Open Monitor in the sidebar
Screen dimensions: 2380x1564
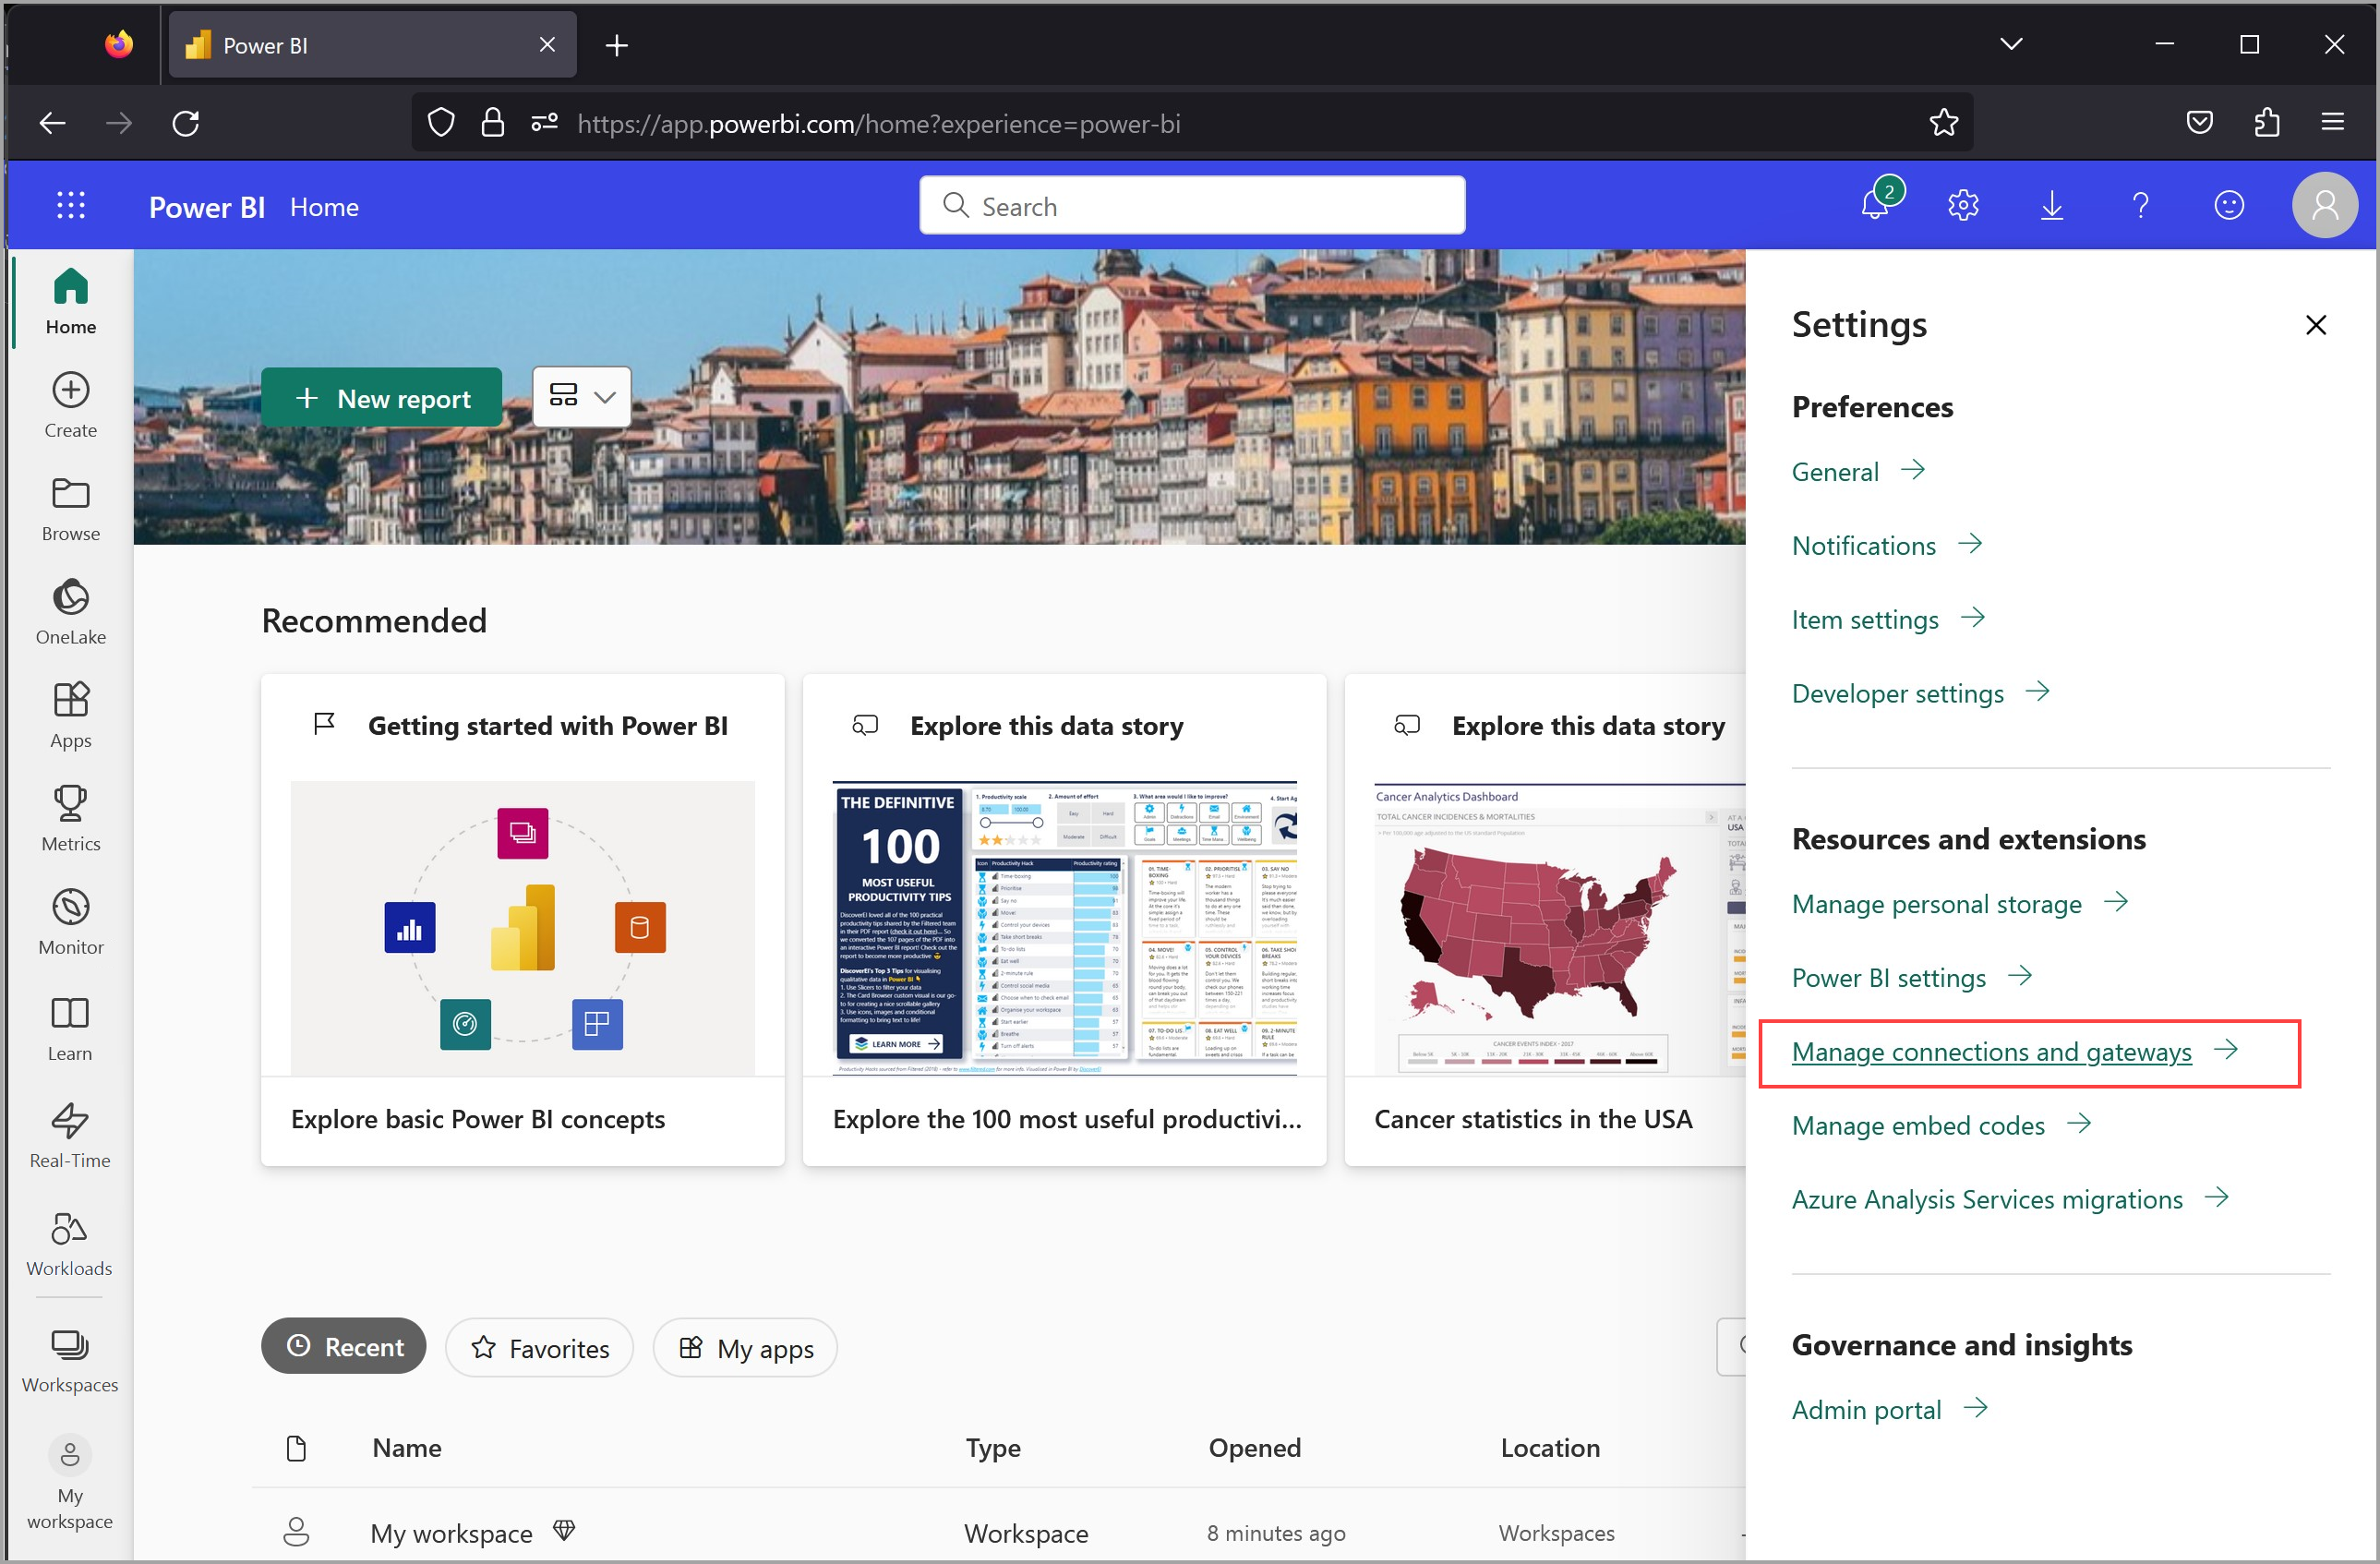70,922
